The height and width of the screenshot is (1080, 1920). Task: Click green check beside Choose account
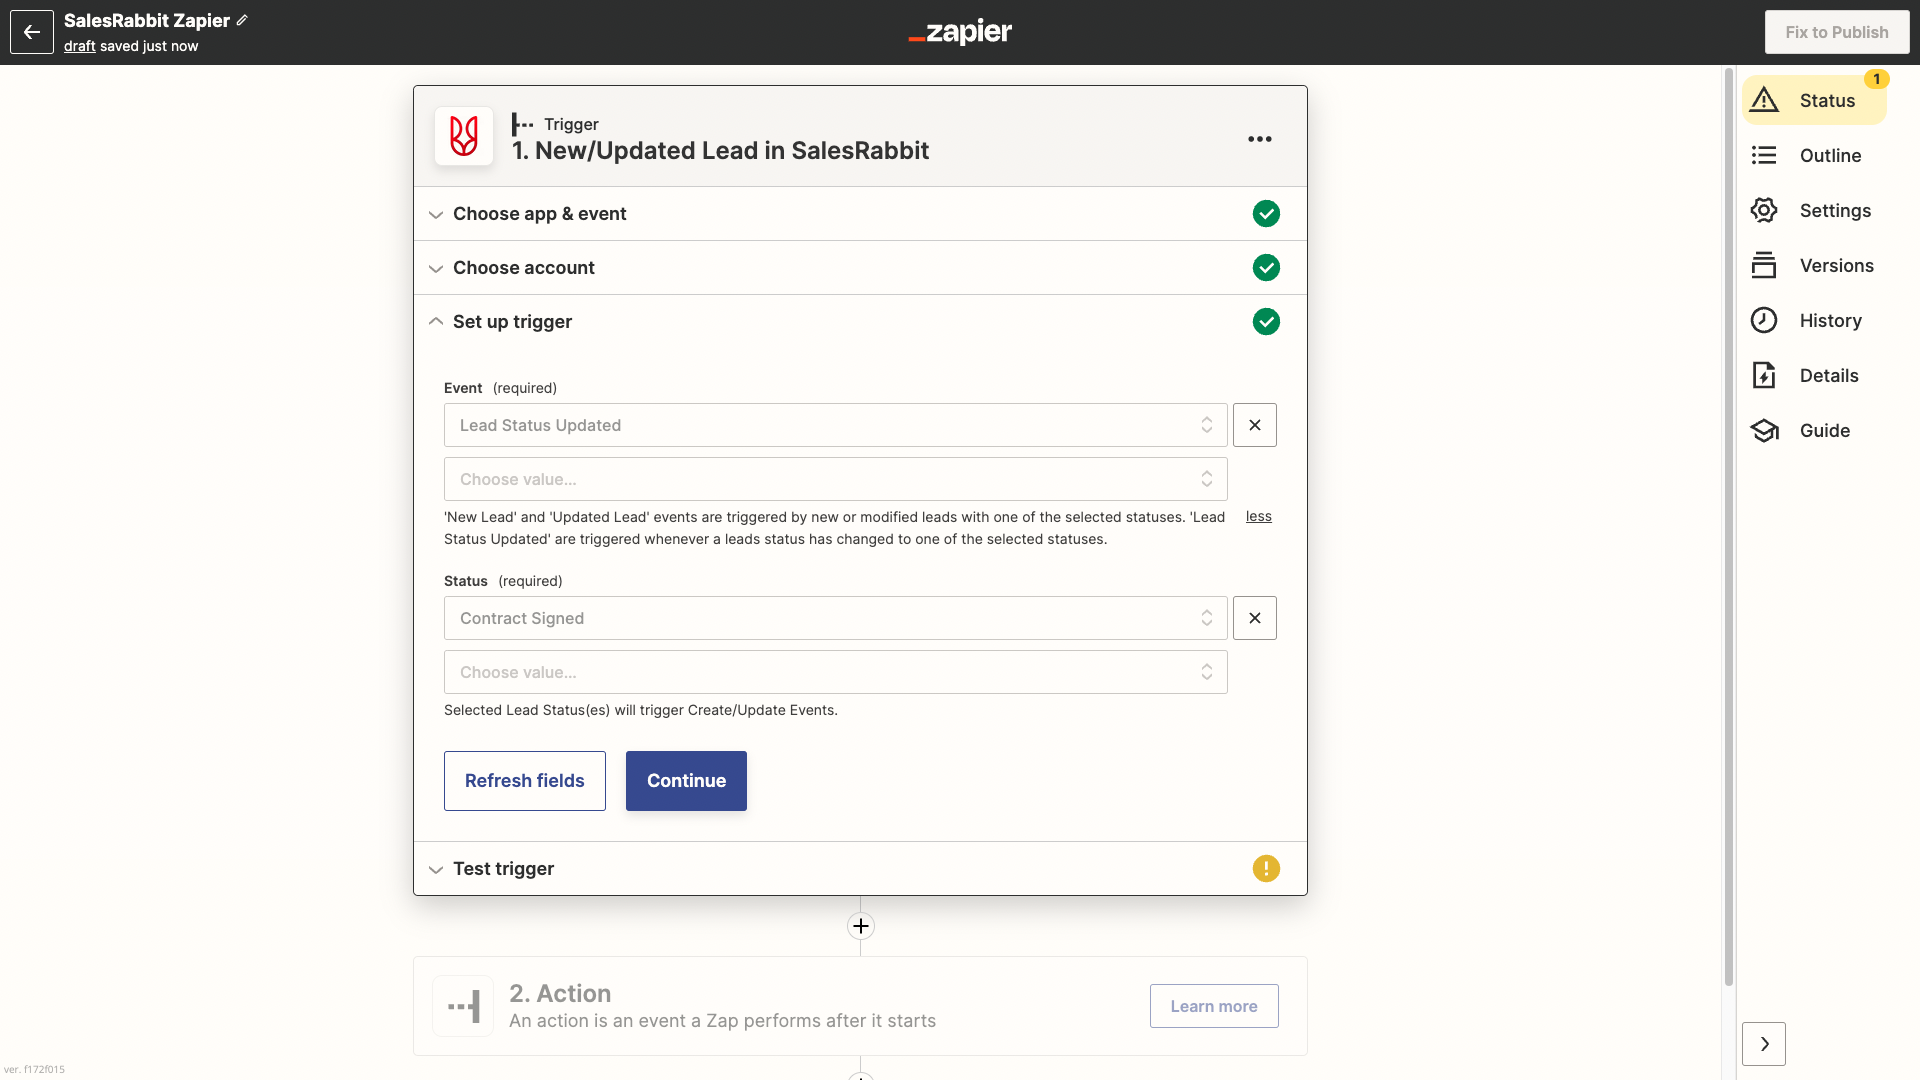pyautogui.click(x=1266, y=268)
